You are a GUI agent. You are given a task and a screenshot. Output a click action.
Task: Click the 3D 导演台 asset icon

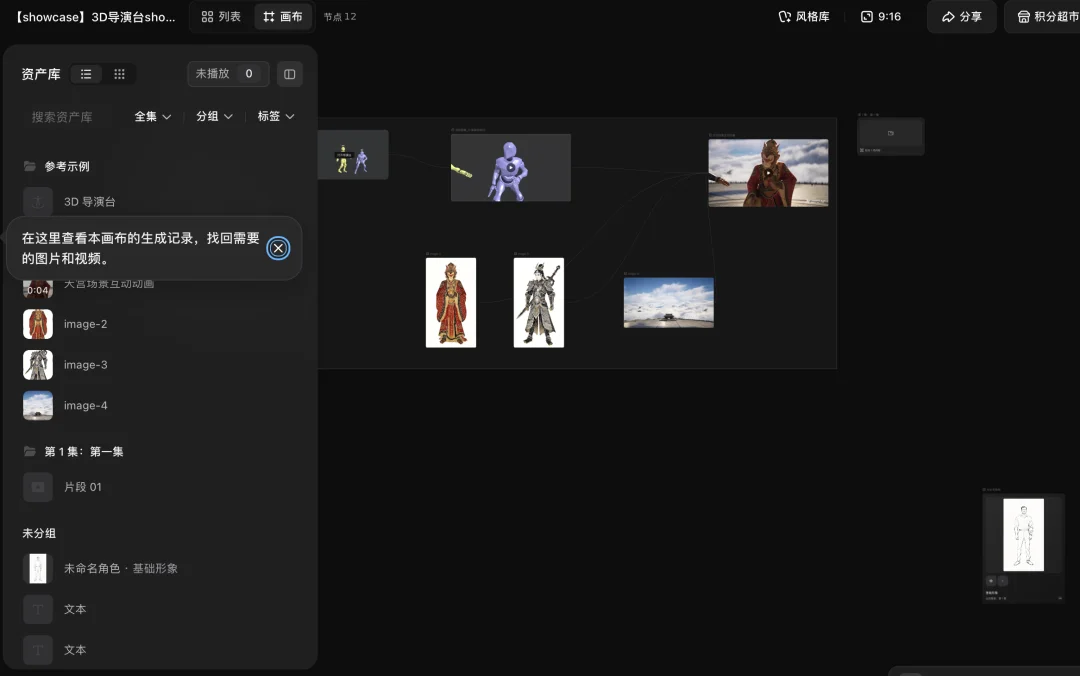38,202
